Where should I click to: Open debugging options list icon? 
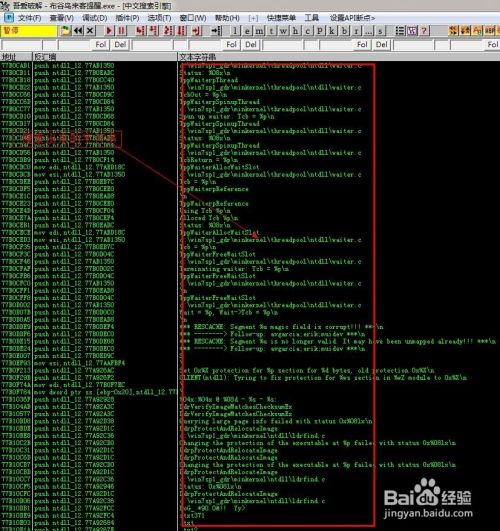pyautogui.click(x=400, y=31)
